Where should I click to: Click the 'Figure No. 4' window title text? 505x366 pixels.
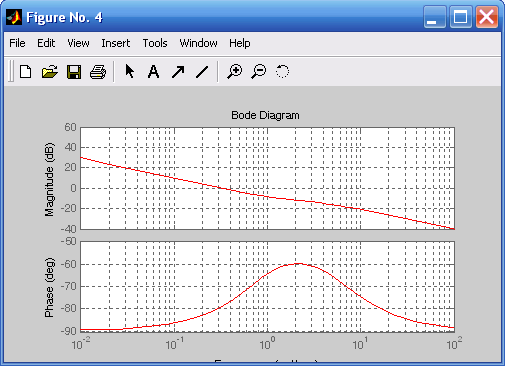click(x=64, y=17)
